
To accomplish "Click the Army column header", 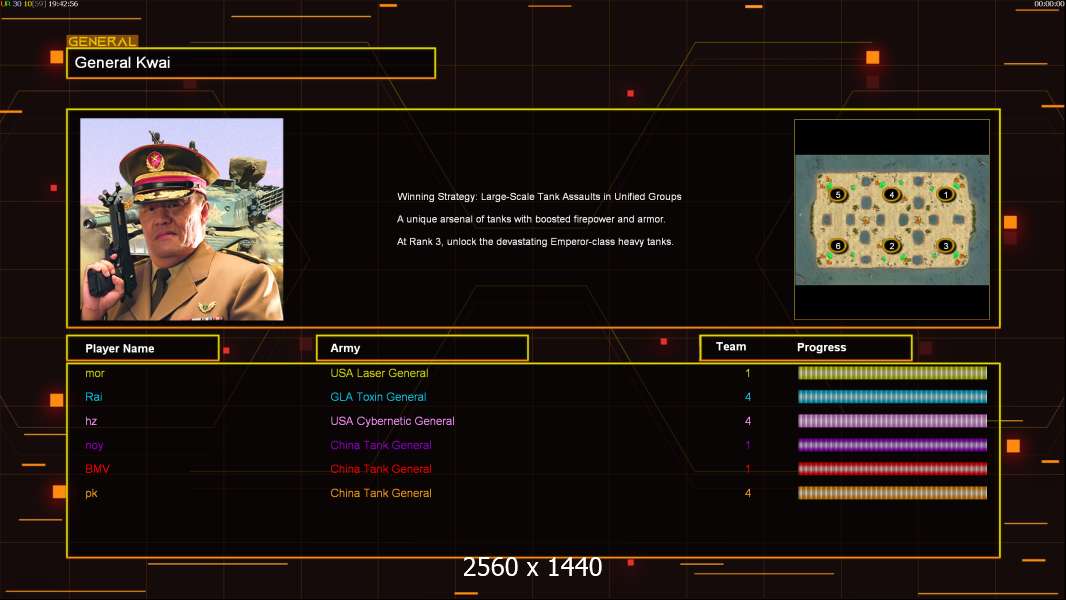I will point(422,348).
